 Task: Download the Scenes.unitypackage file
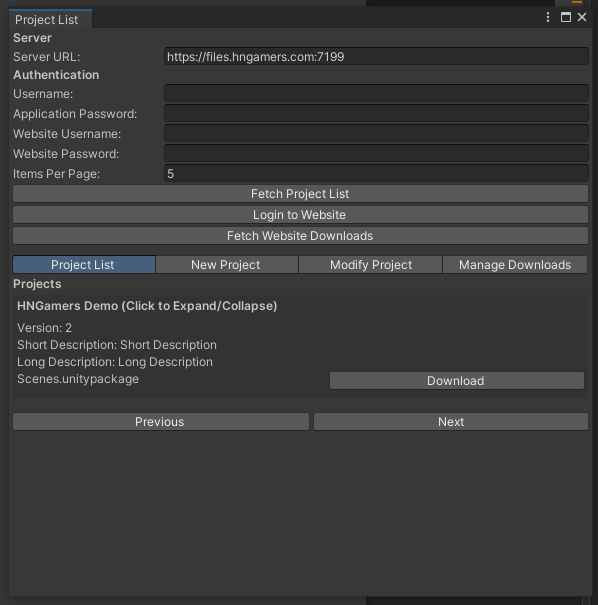[x=457, y=381]
